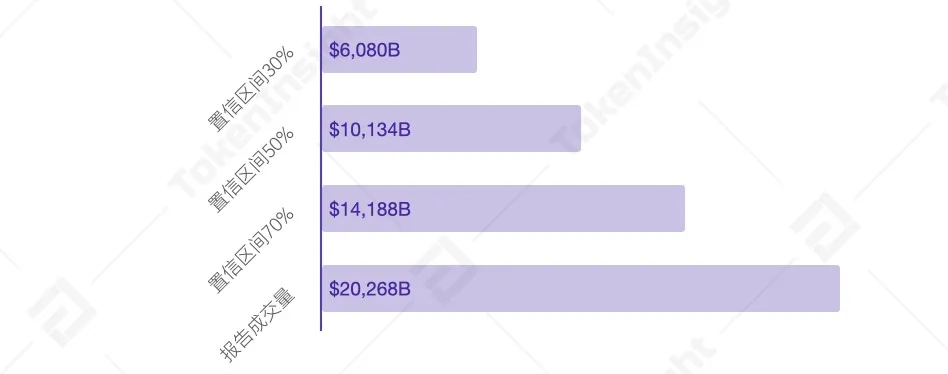Click the right end of the $14,188B bar
948x374 pixels.
click(682, 208)
